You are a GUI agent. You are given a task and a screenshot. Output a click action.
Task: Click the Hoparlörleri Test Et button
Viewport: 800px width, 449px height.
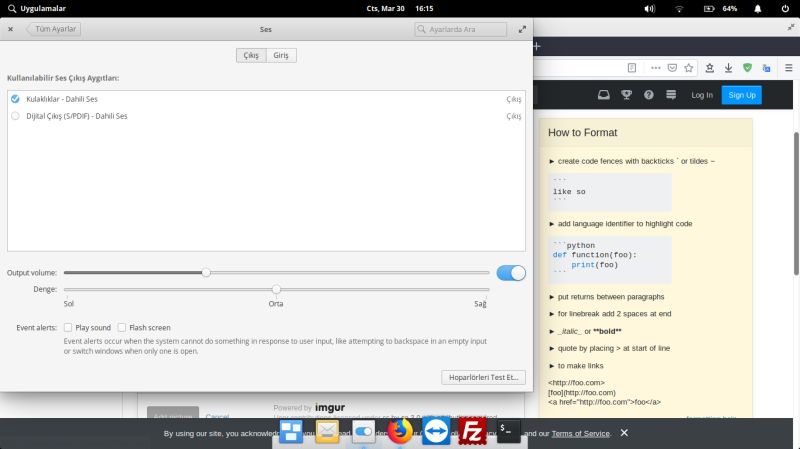[483, 377]
